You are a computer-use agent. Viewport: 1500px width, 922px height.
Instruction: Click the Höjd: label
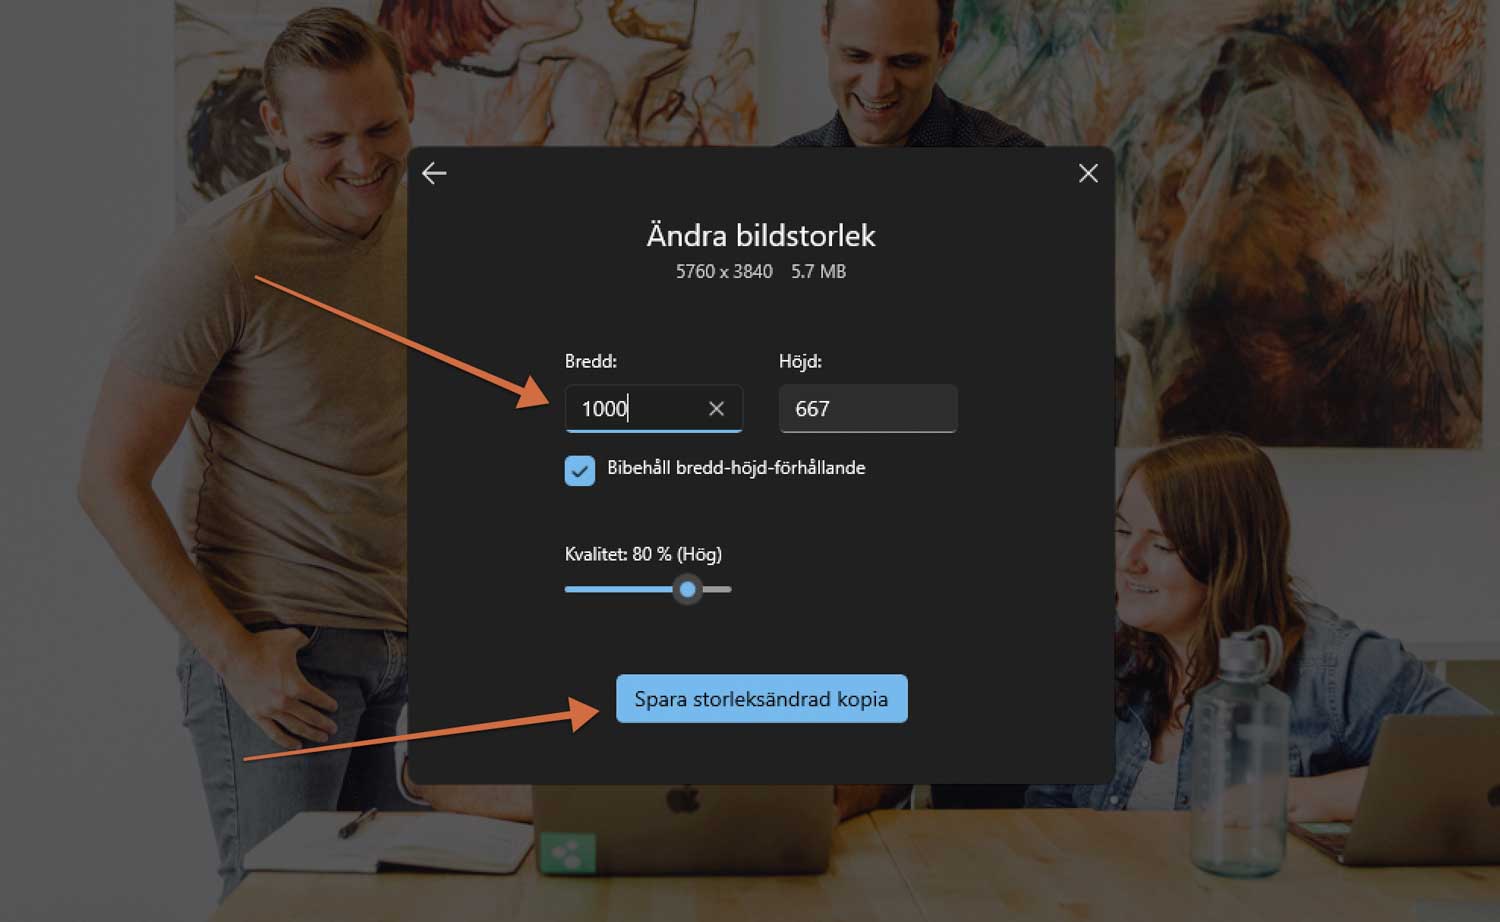(x=800, y=361)
